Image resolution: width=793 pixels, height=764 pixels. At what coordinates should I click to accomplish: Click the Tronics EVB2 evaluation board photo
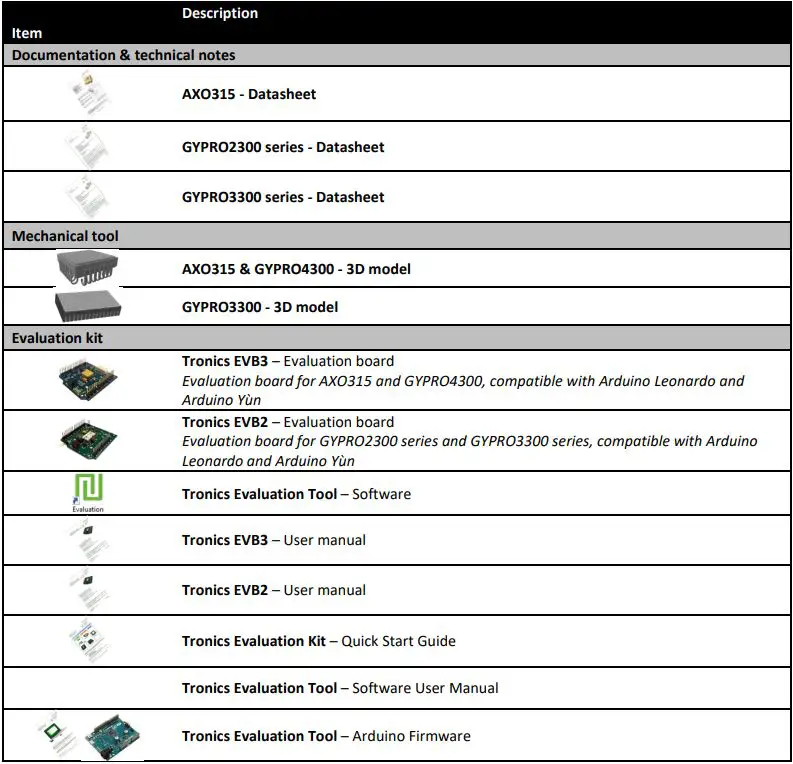[89, 439]
